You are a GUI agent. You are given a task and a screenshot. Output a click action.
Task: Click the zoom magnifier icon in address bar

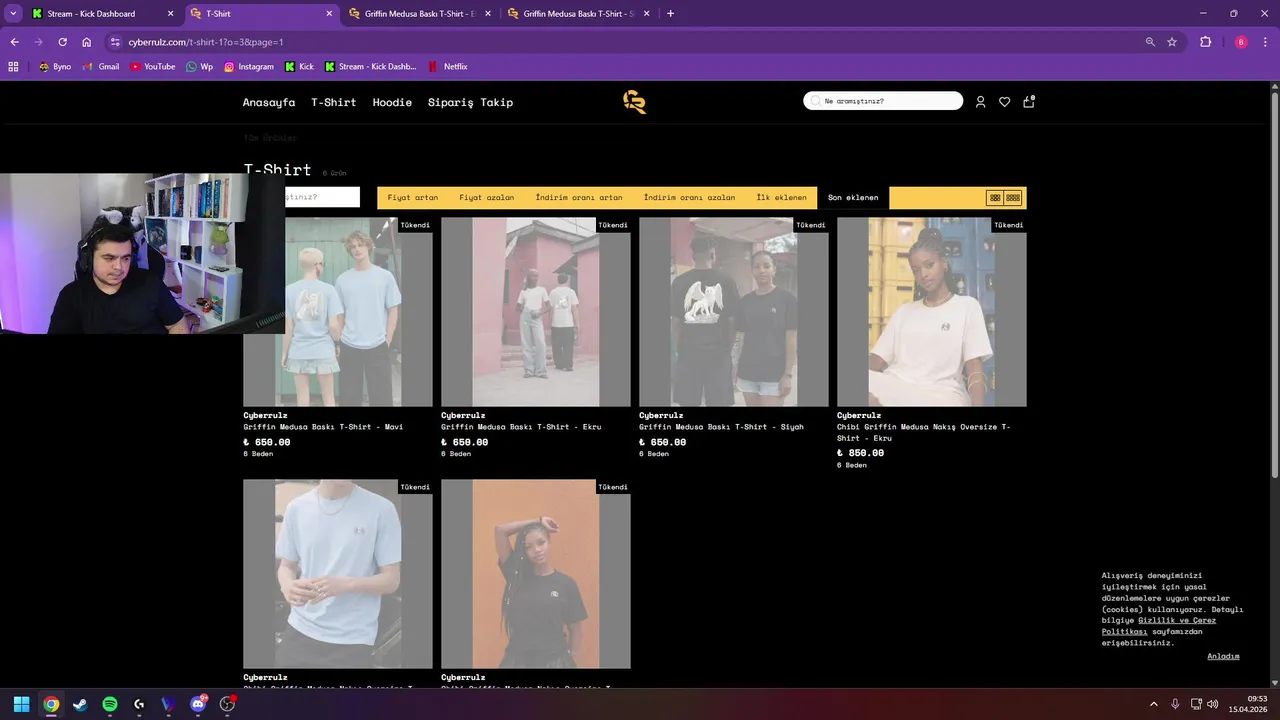tap(1150, 42)
